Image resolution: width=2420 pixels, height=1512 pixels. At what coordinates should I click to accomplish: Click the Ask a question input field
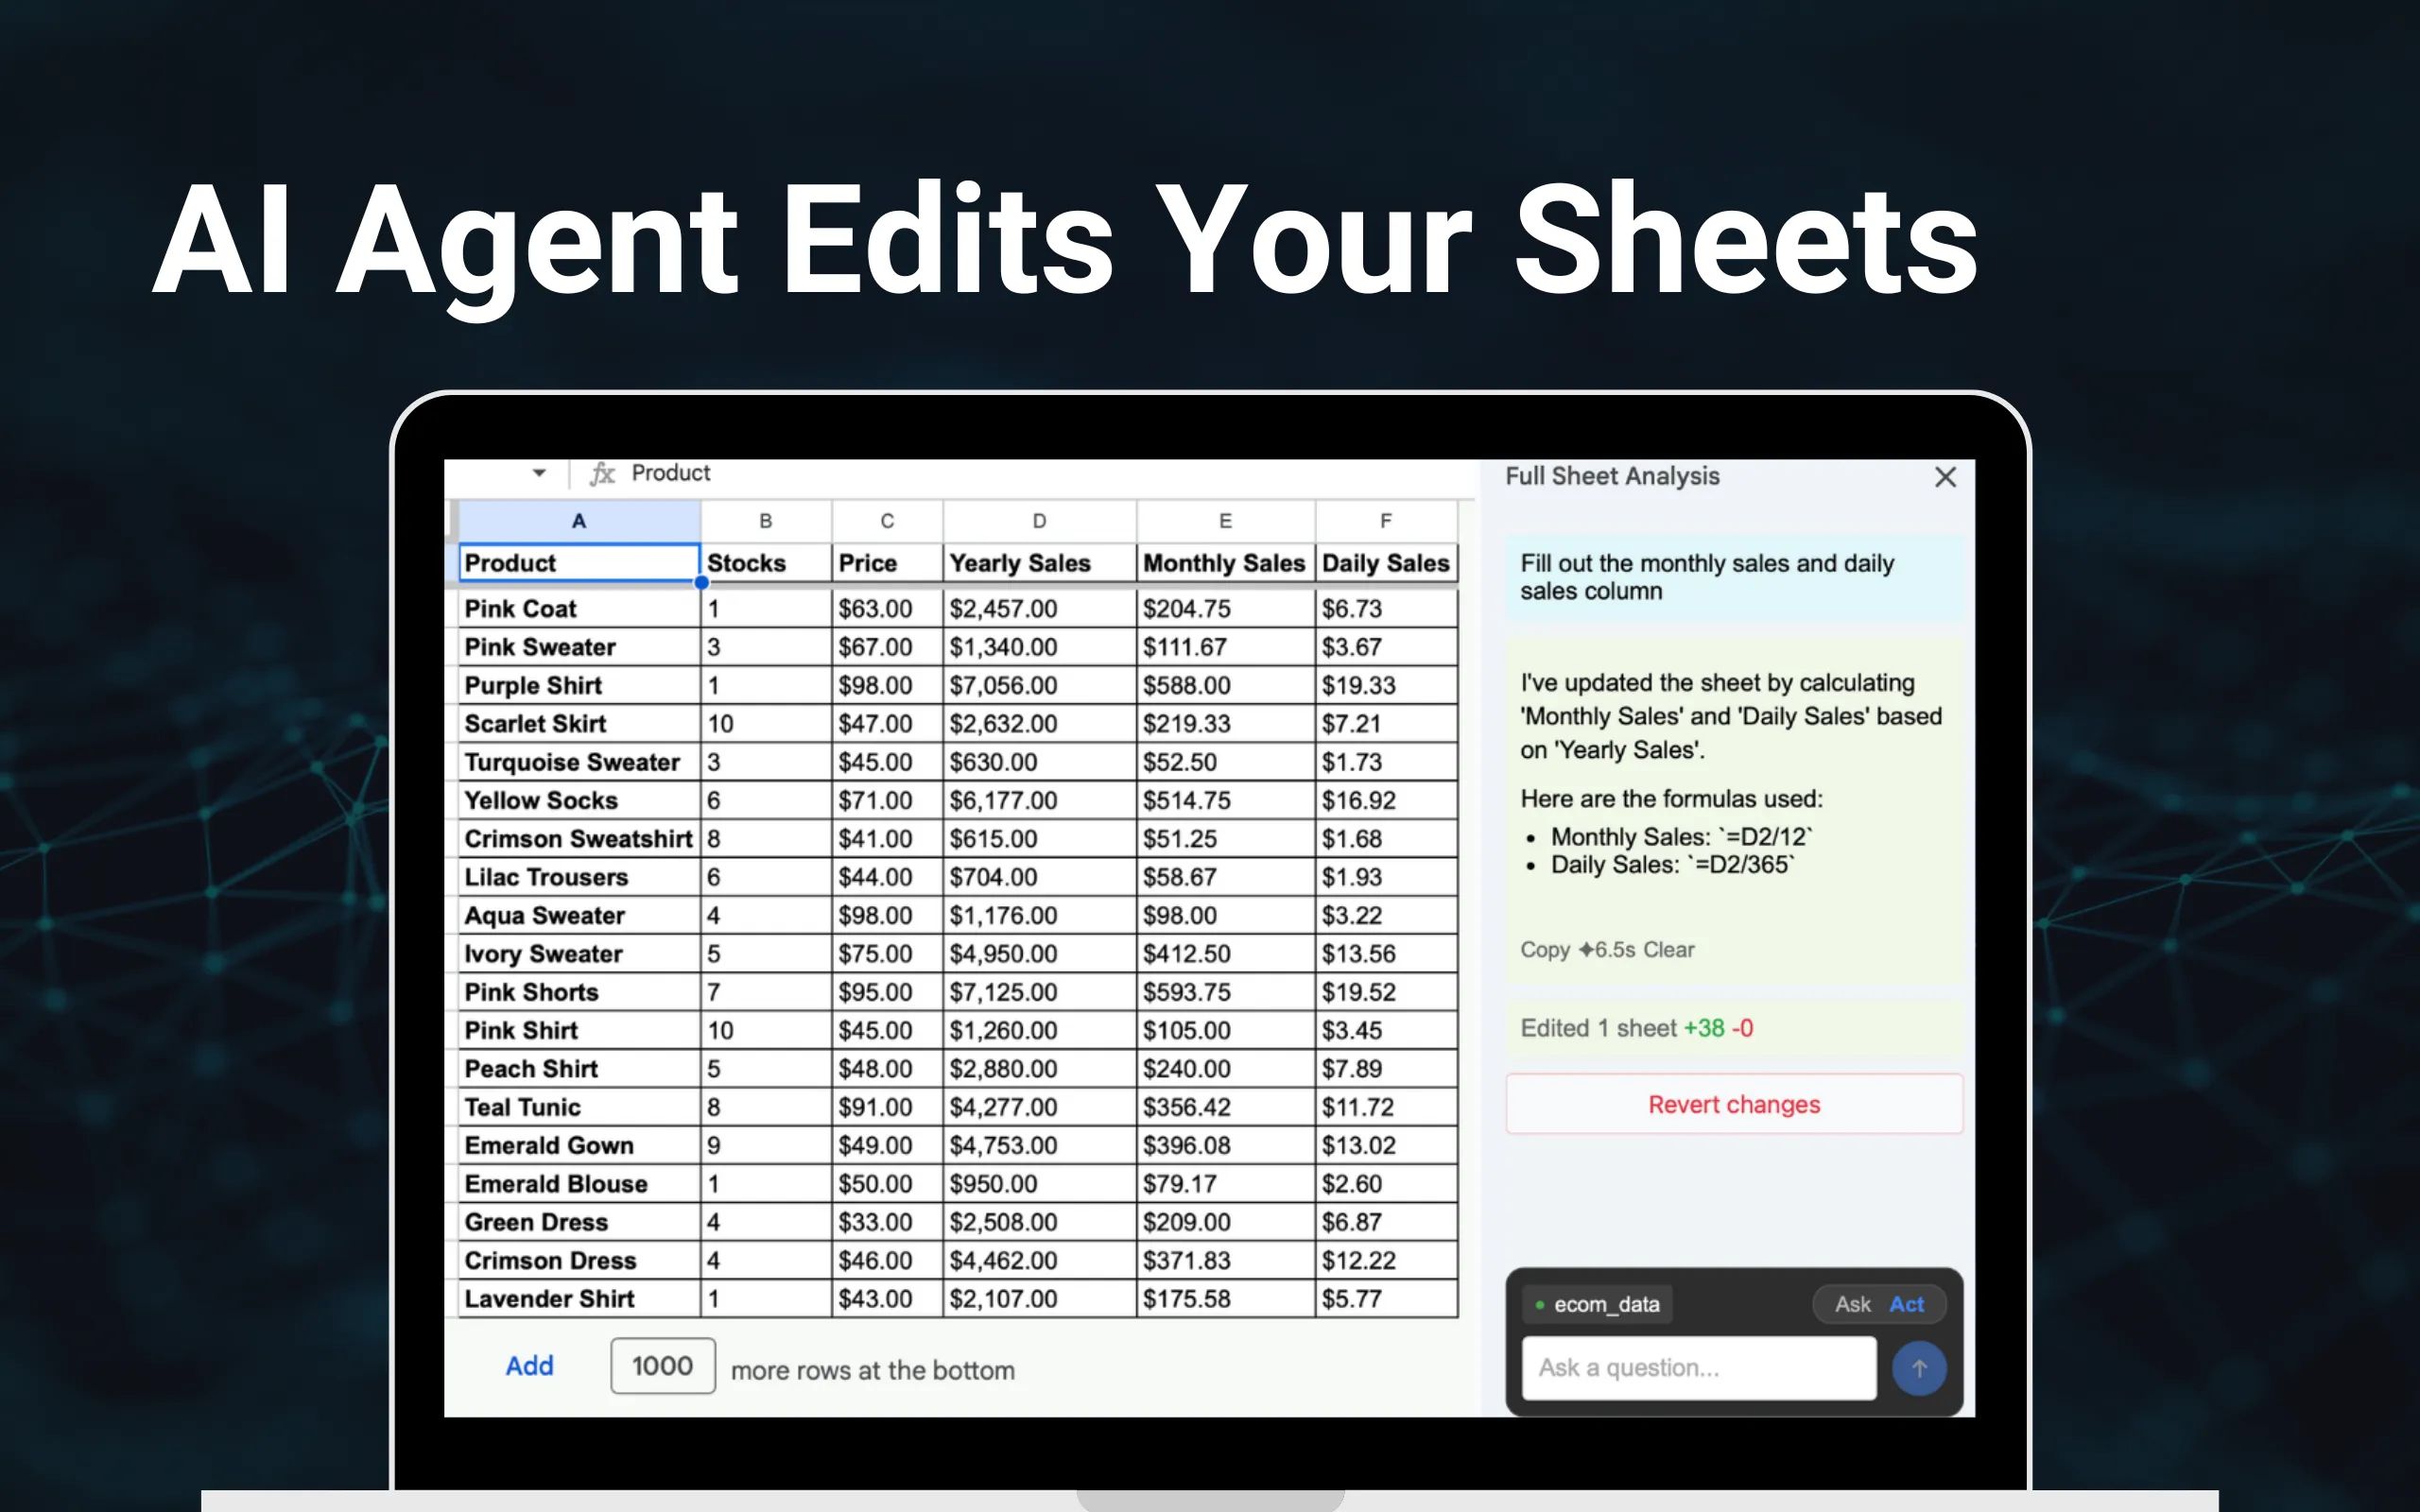click(1697, 1367)
